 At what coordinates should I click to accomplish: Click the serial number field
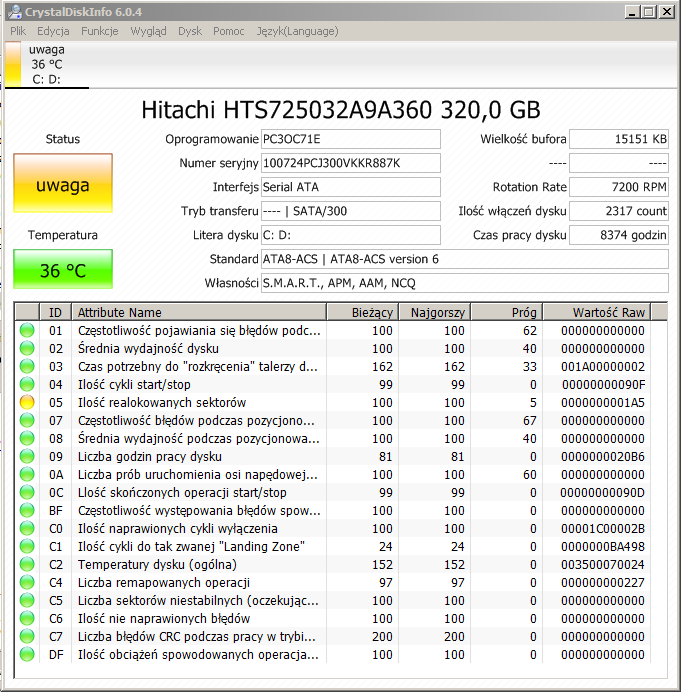(351, 163)
